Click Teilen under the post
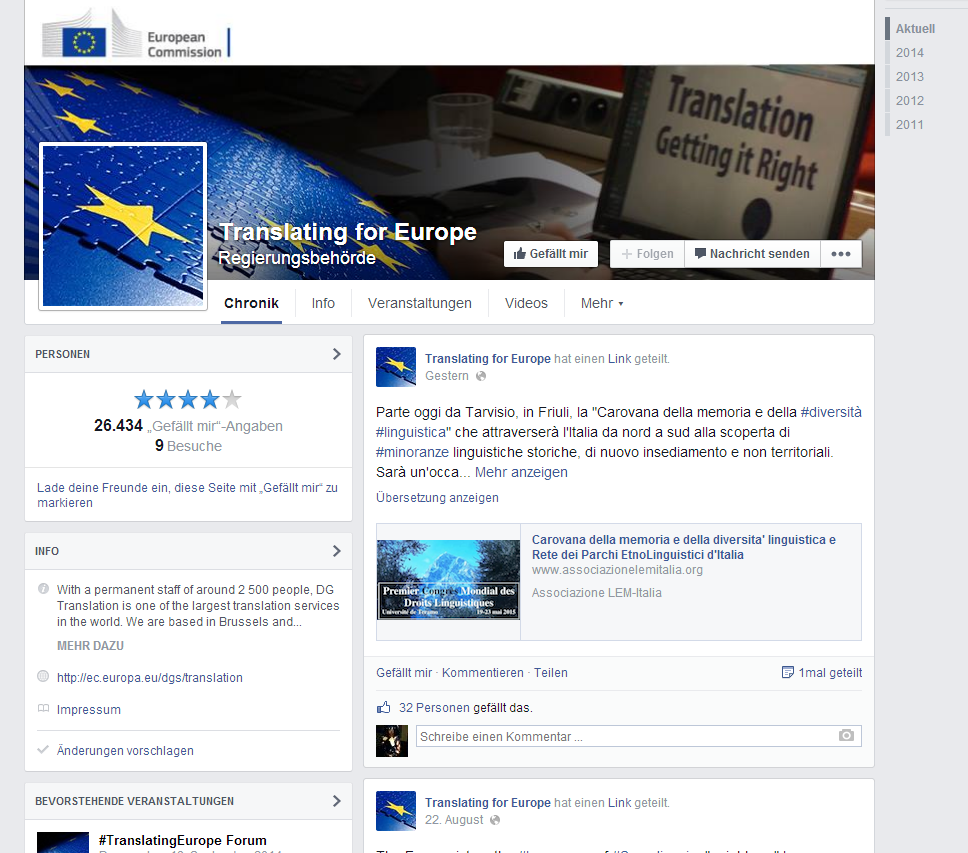This screenshot has width=968, height=853. point(551,673)
